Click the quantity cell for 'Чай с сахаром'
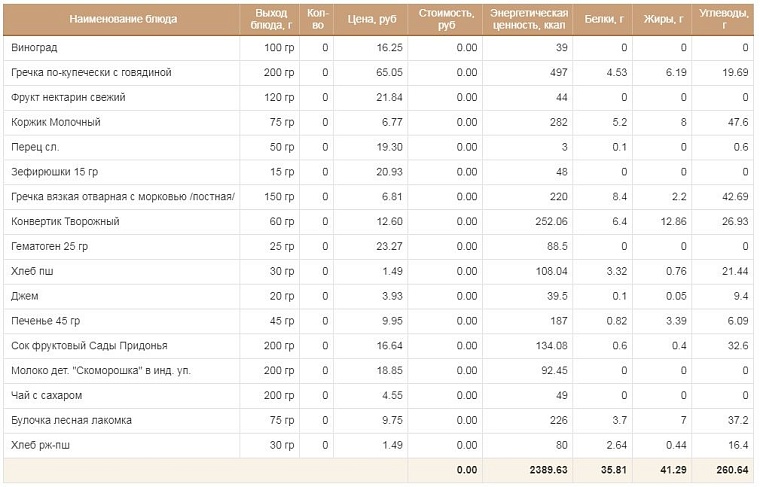Viewport: 760px width, 487px height. (317, 395)
